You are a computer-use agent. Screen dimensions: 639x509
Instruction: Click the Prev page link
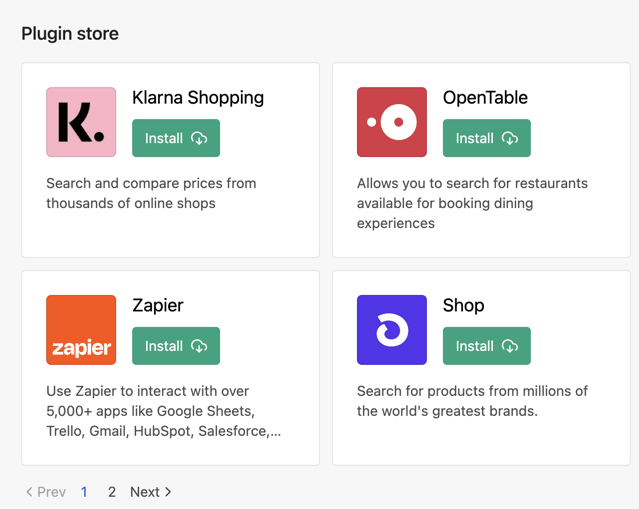pos(46,492)
